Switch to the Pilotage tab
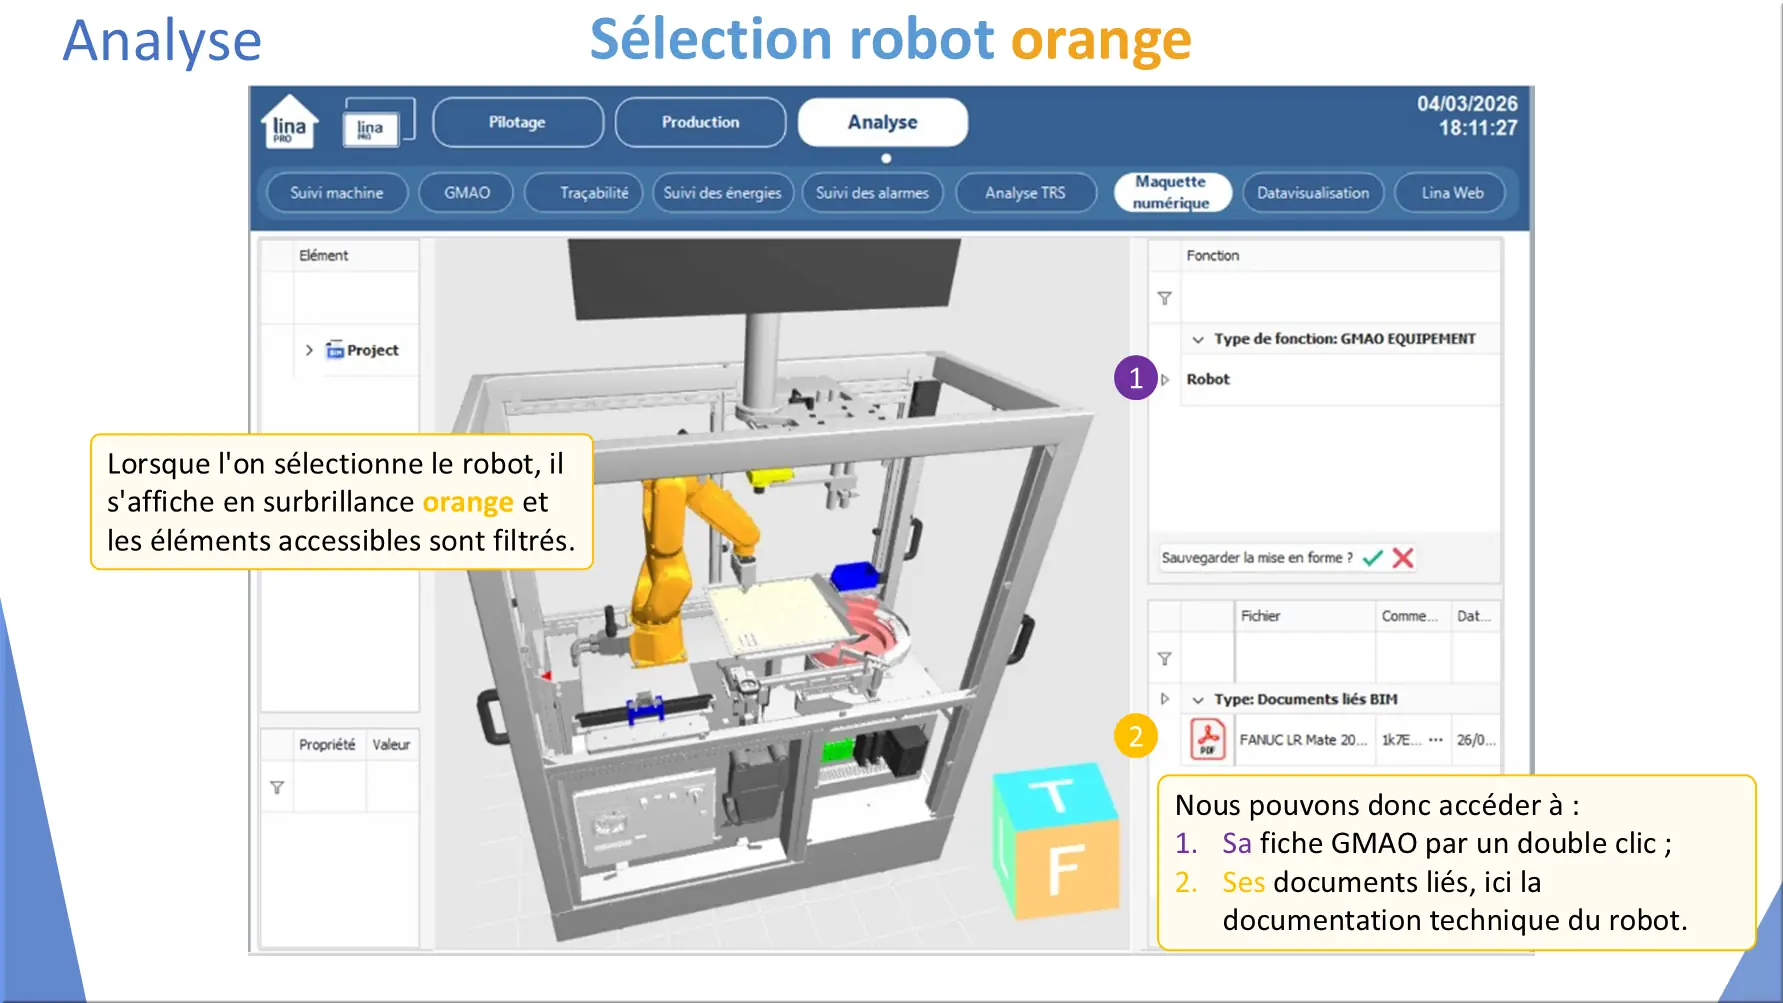Viewport: 1783px width, 1003px height. [517, 122]
